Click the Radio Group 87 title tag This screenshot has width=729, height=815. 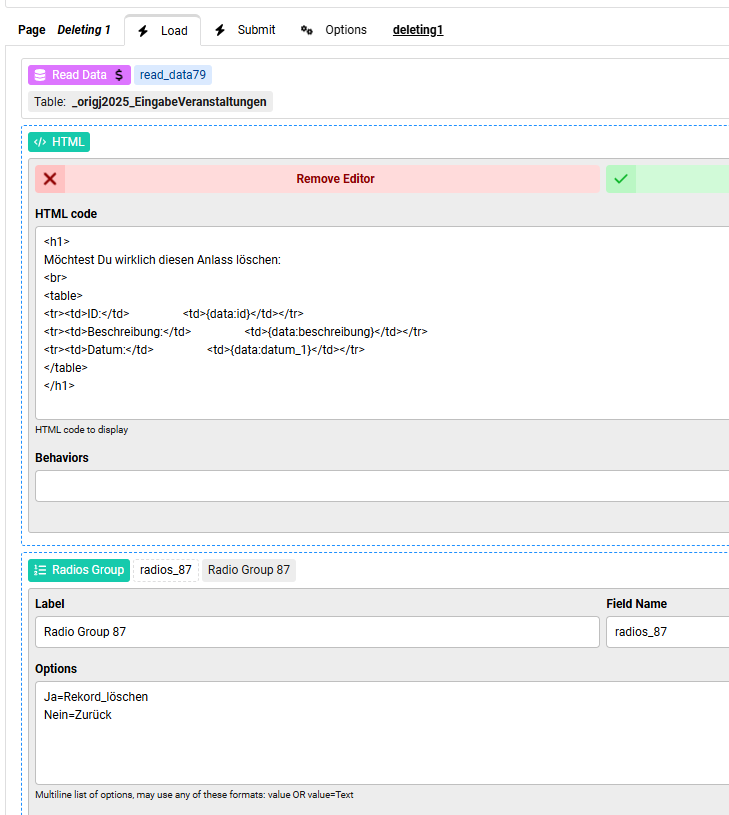pyautogui.click(x=249, y=570)
